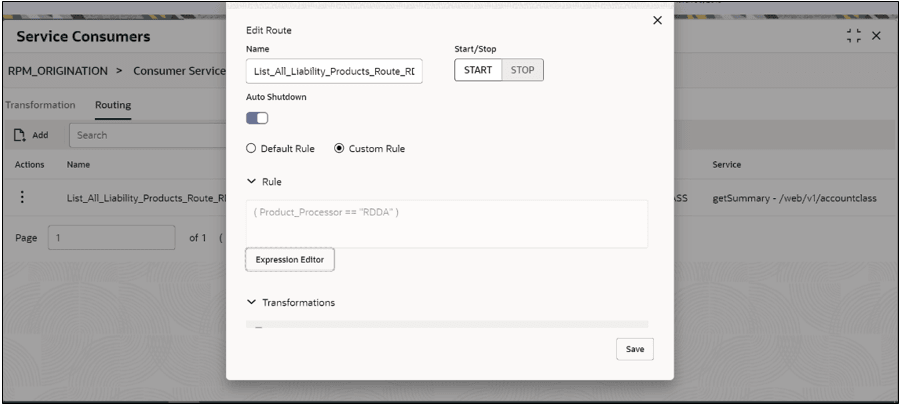
Task: Close the Service Consumers panel
Action: (x=876, y=36)
